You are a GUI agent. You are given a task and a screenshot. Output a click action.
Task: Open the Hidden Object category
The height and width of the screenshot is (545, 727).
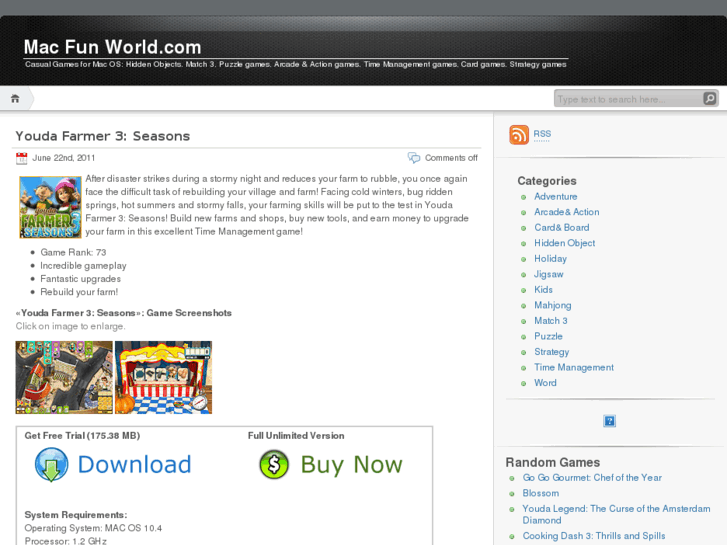click(564, 243)
